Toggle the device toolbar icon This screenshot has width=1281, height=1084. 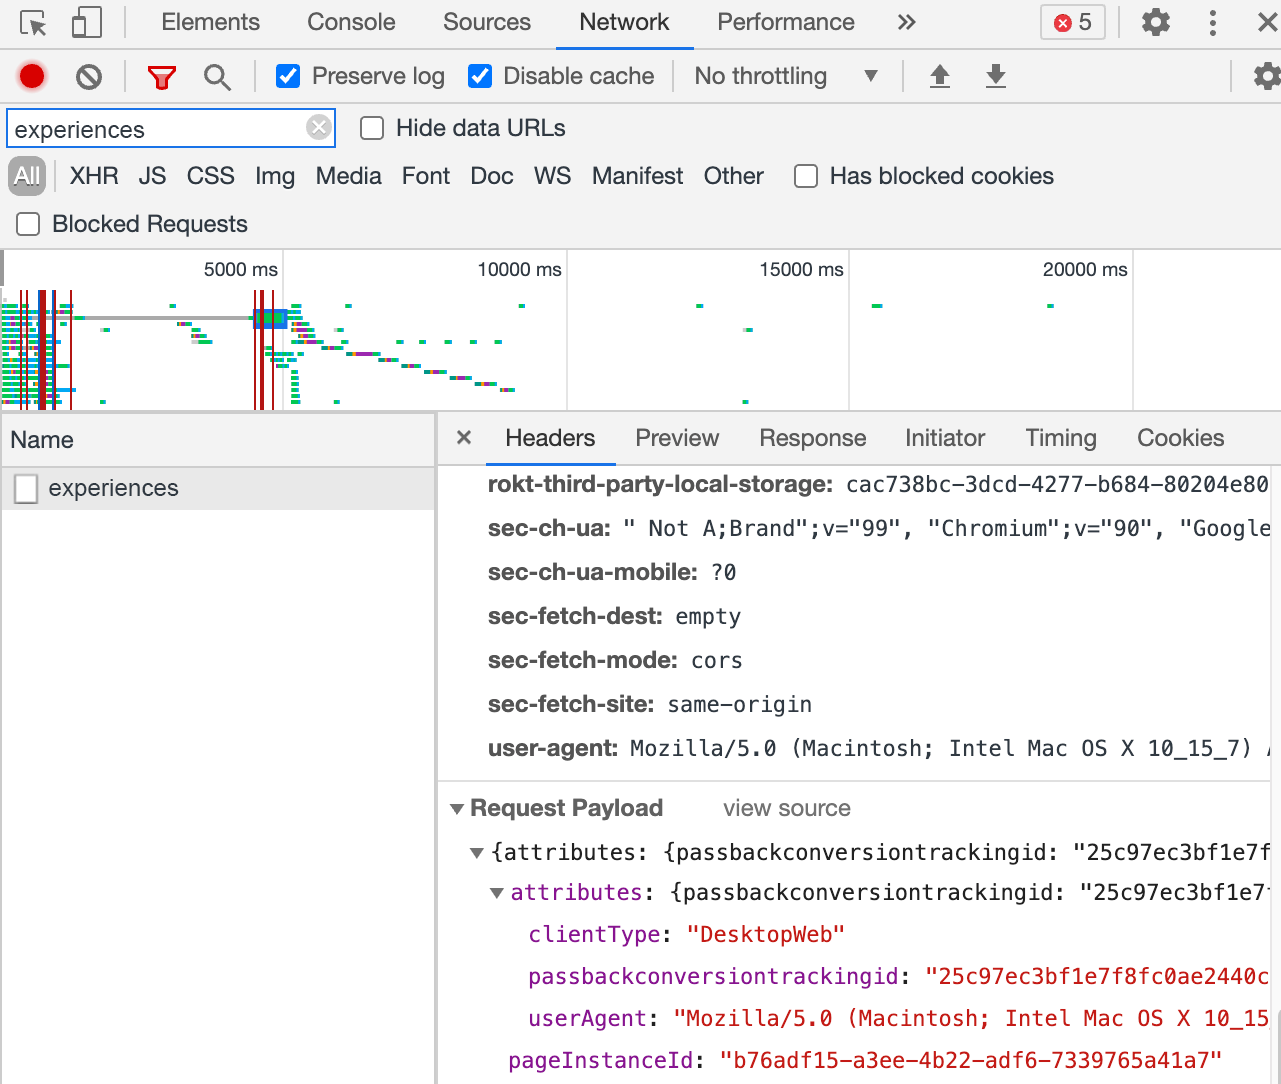pos(87,23)
